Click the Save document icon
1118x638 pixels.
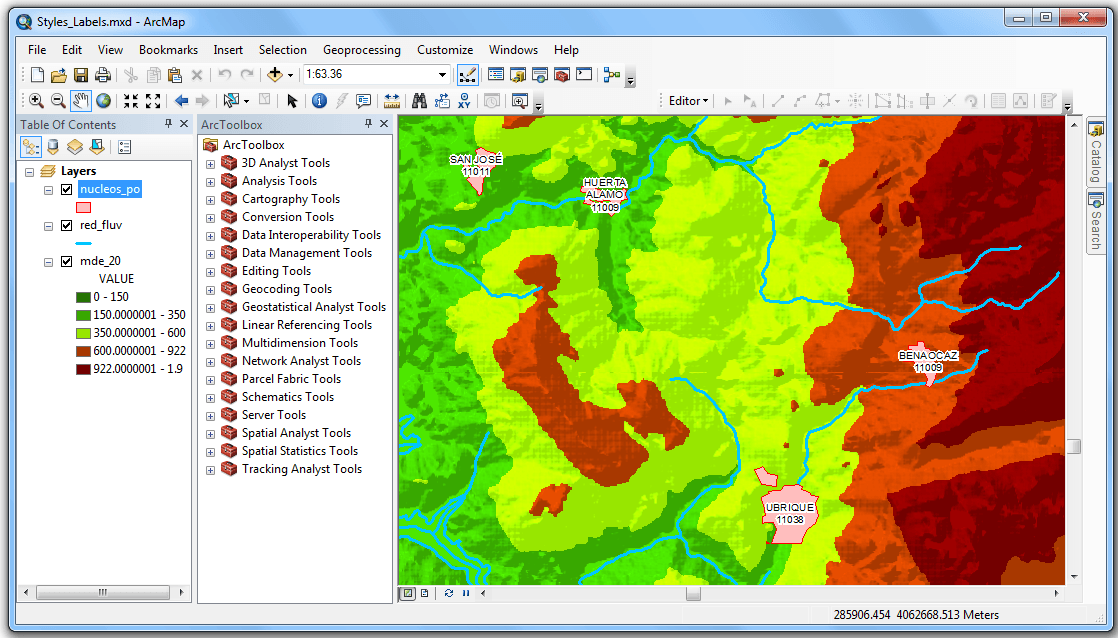click(x=81, y=75)
